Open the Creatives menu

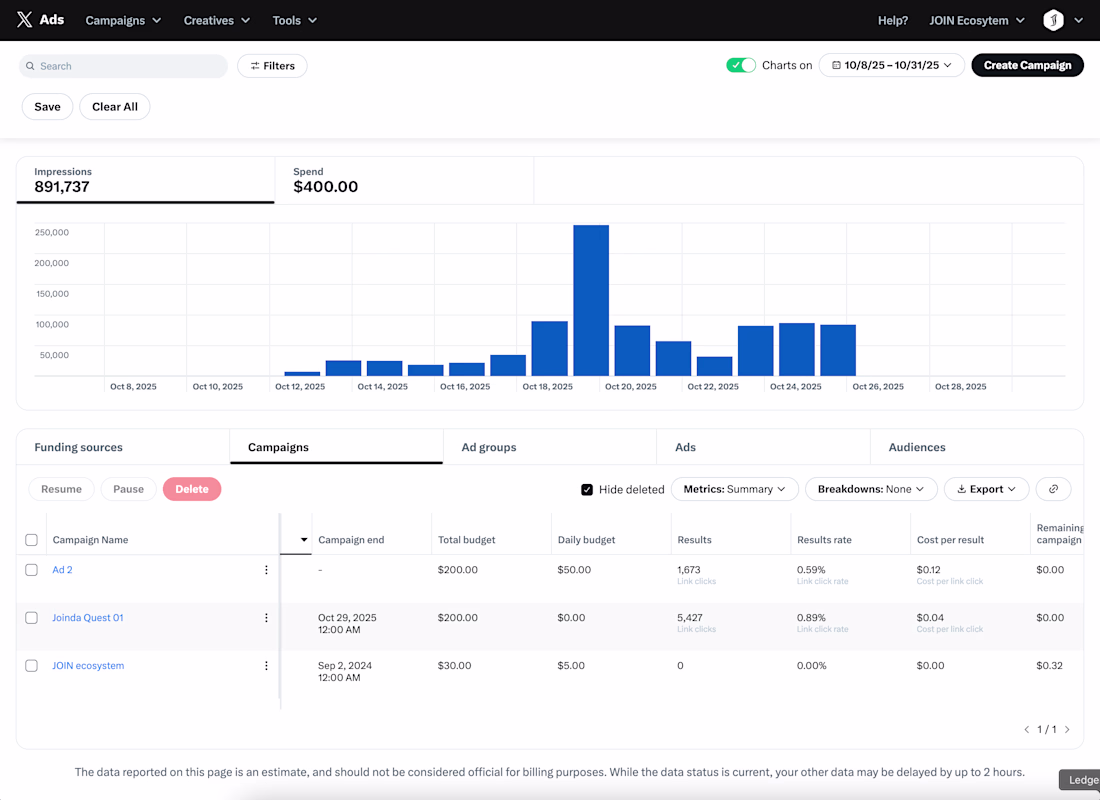(x=217, y=20)
